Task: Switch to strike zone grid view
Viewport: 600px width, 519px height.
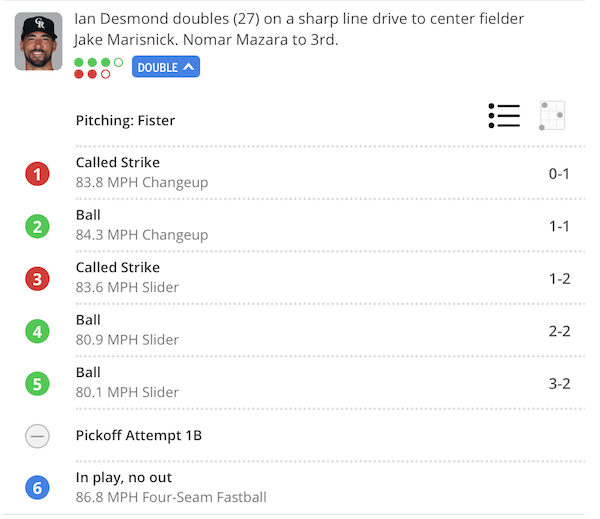Action: (552, 116)
